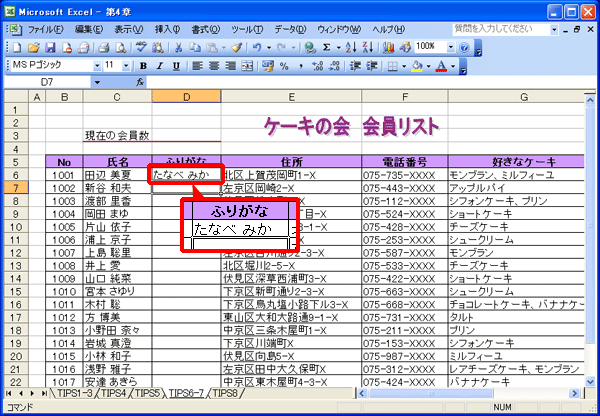
Task: Apply red font color A
Action: click(x=442, y=66)
